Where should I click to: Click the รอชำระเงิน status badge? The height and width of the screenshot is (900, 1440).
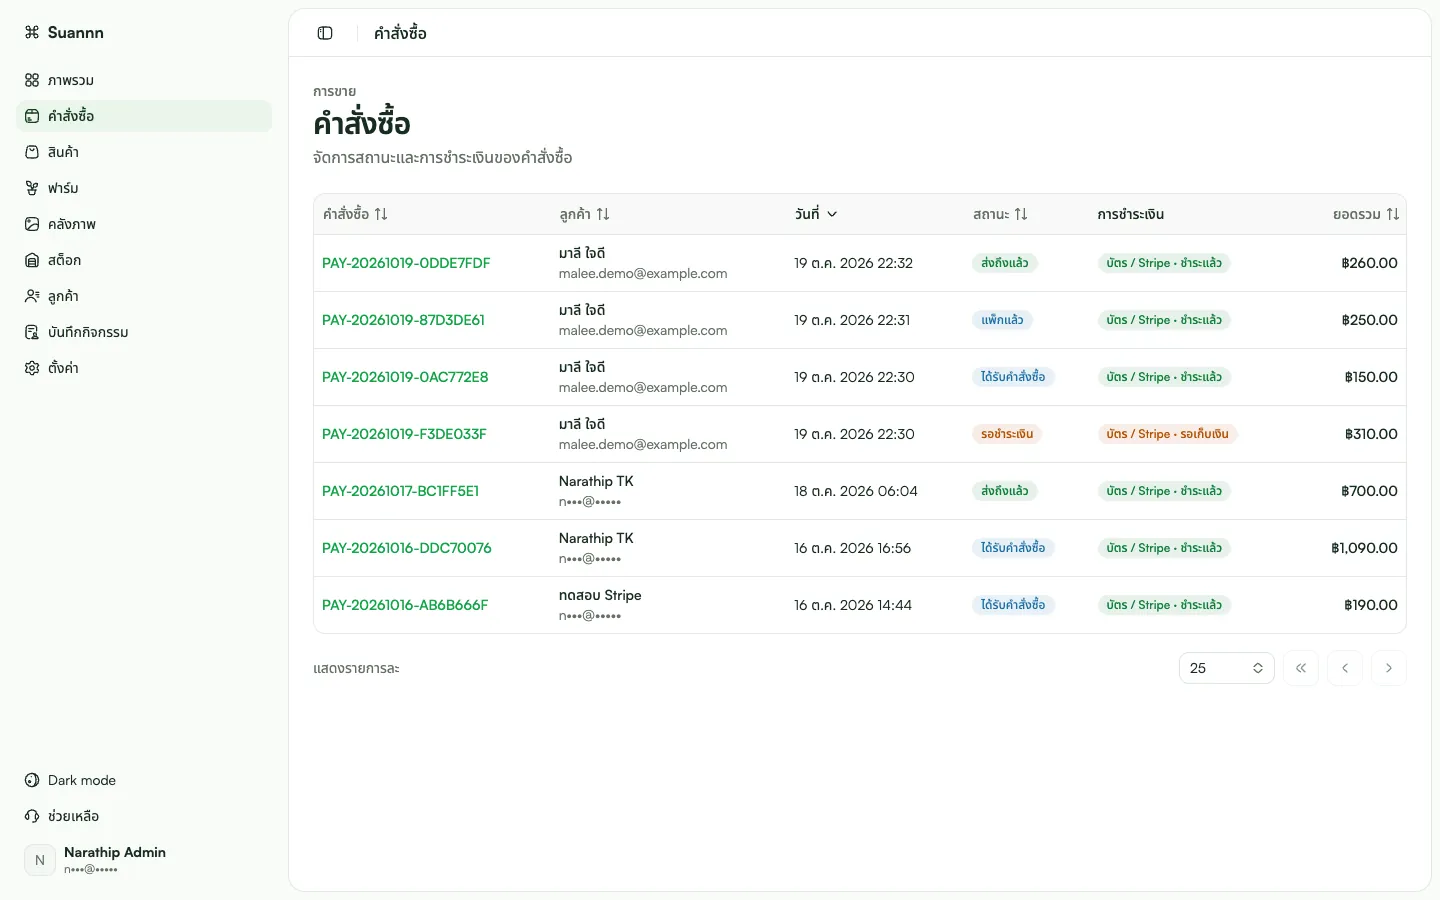1007,434
